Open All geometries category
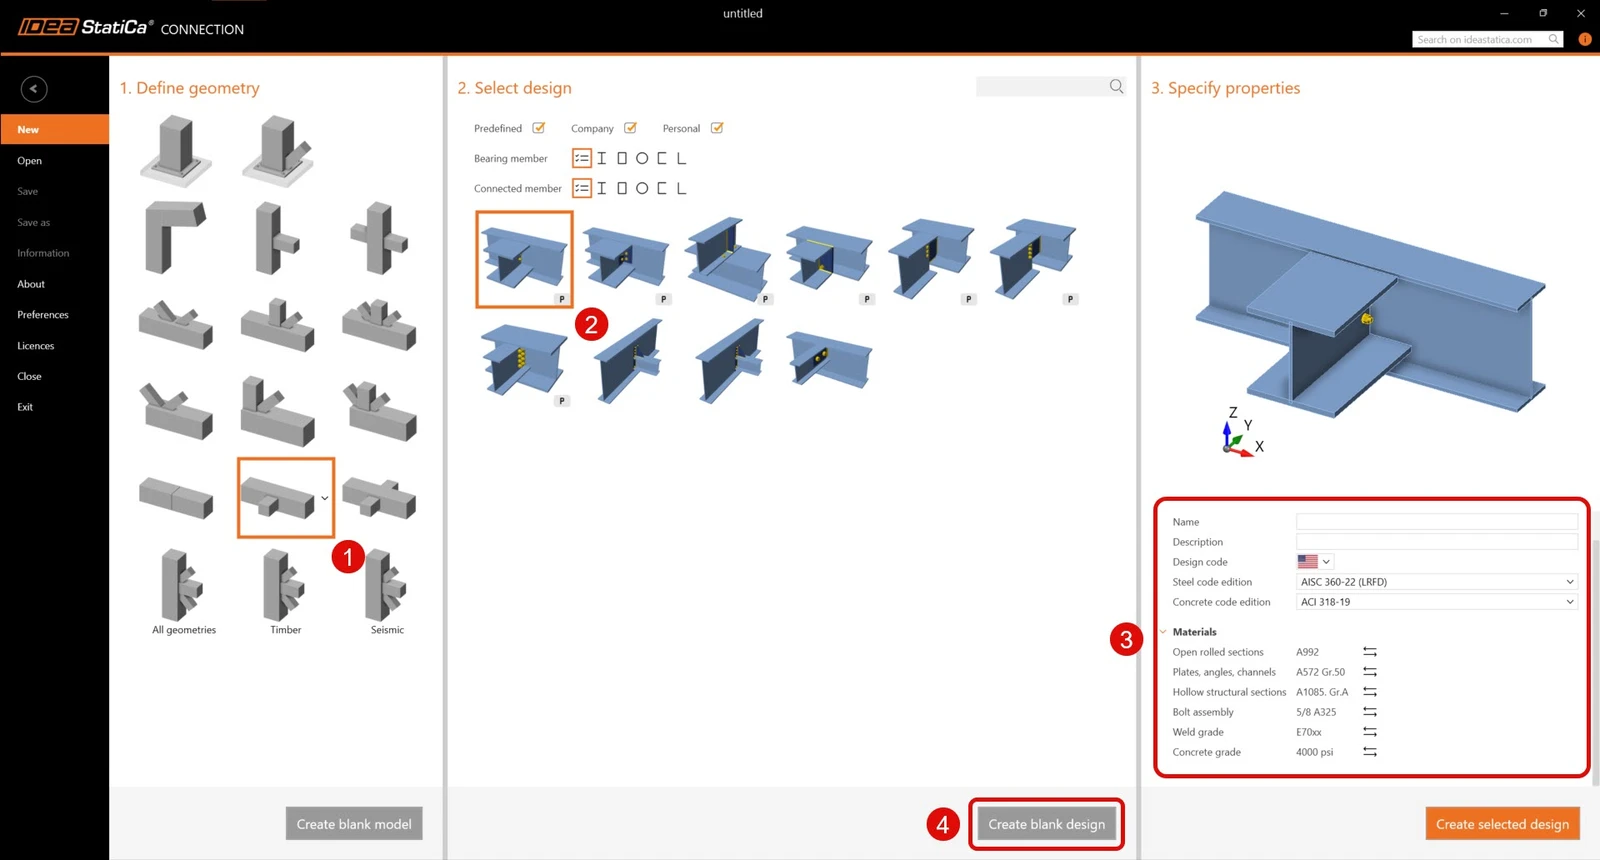 [184, 592]
